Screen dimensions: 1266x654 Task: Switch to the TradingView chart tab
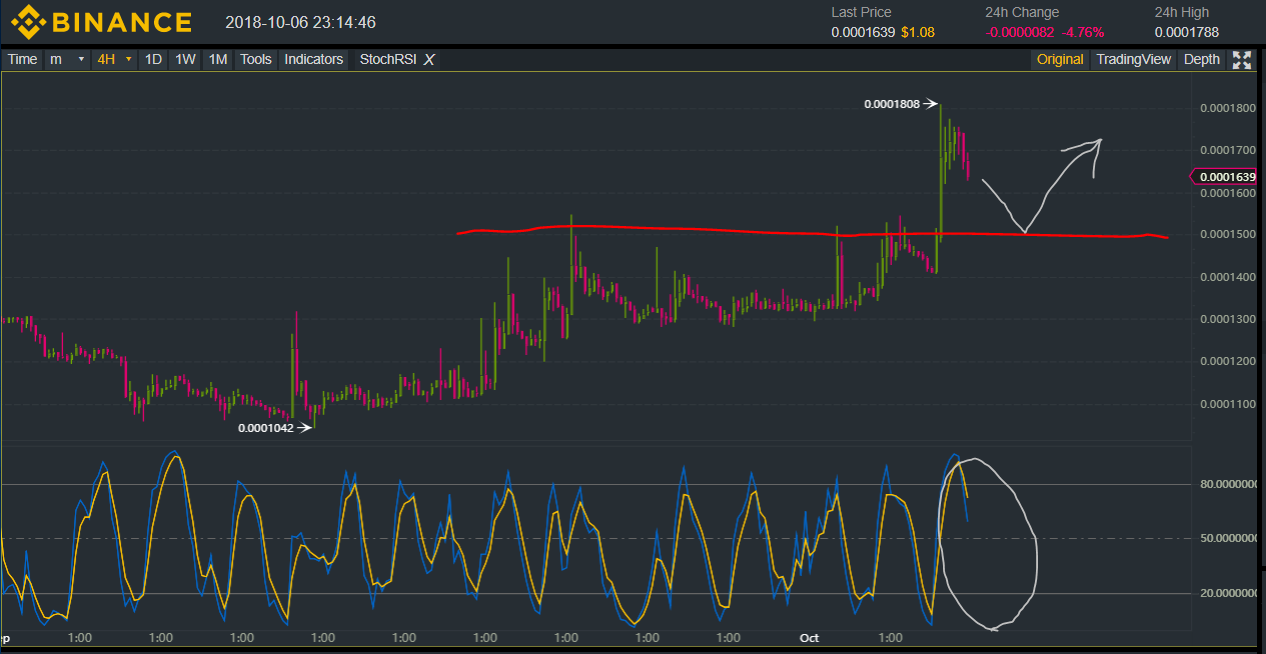(x=1133, y=59)
